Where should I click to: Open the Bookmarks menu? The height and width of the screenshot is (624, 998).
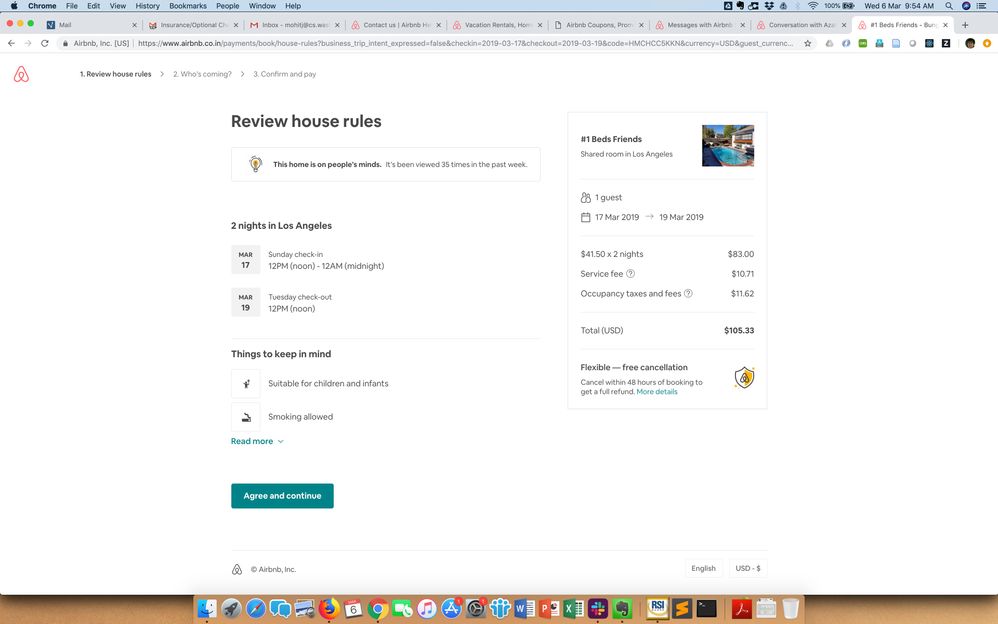pyautogui.click(x=188, y=6)
